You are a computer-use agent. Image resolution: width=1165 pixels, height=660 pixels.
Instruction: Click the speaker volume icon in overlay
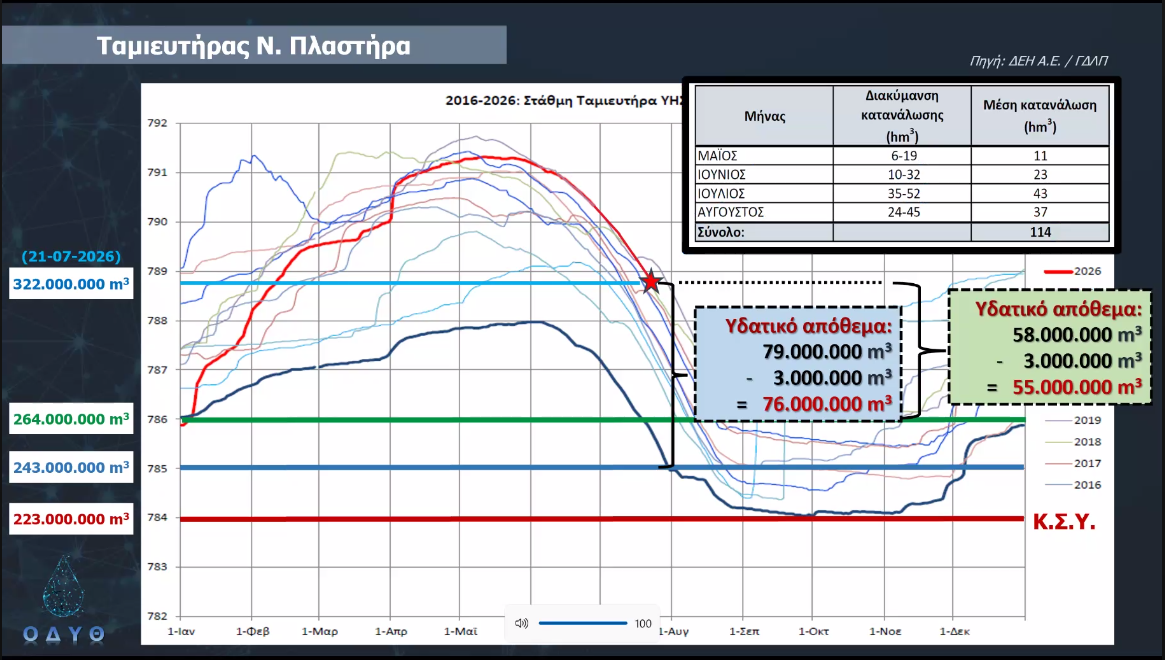[x=522, y=623]
